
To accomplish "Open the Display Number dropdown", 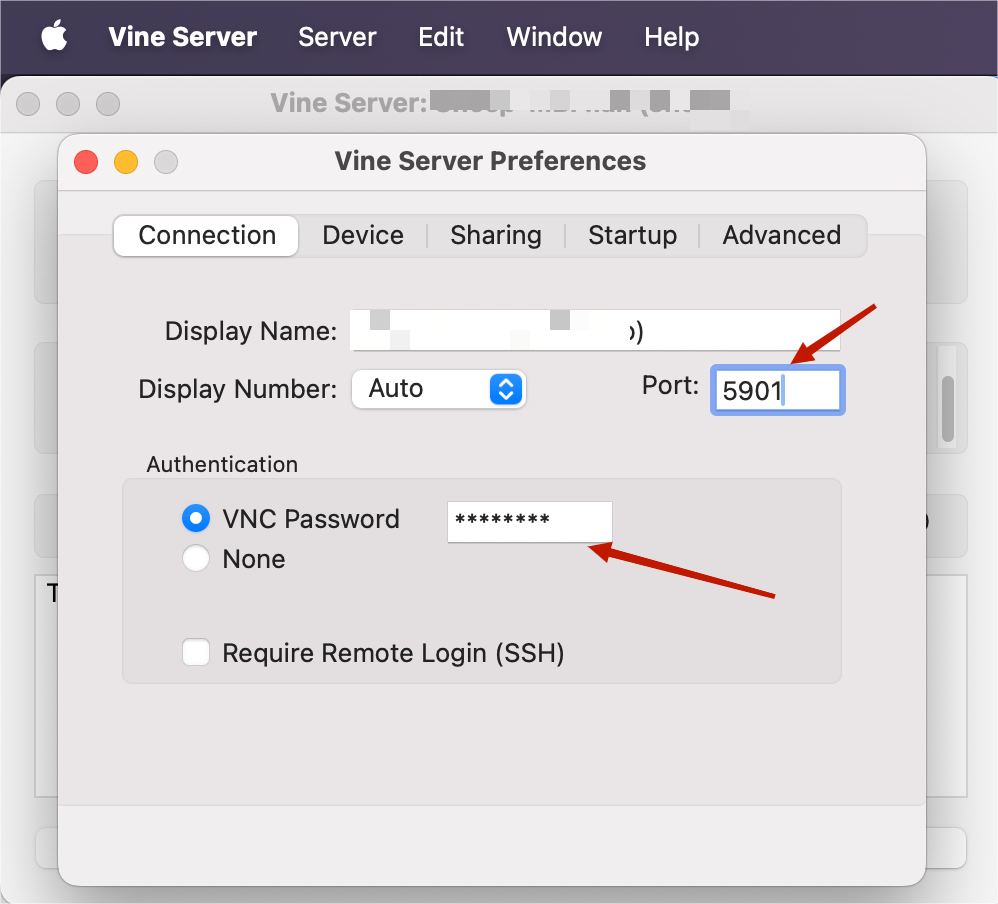I will 438,389.
